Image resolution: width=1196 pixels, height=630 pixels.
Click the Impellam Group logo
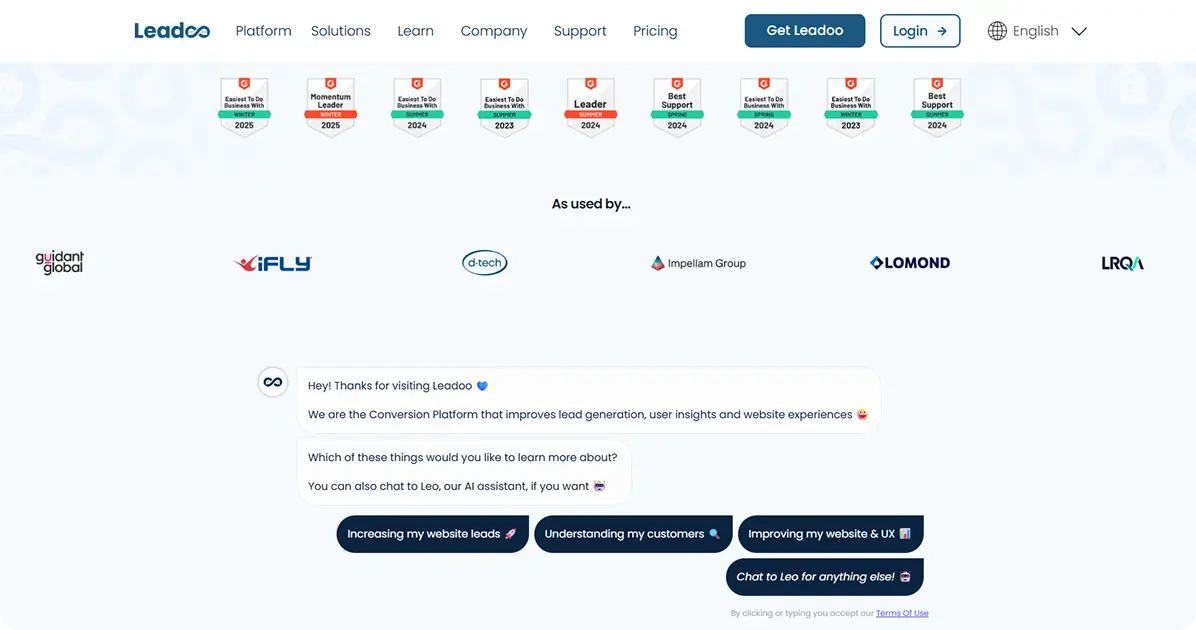tap(698, 263)
